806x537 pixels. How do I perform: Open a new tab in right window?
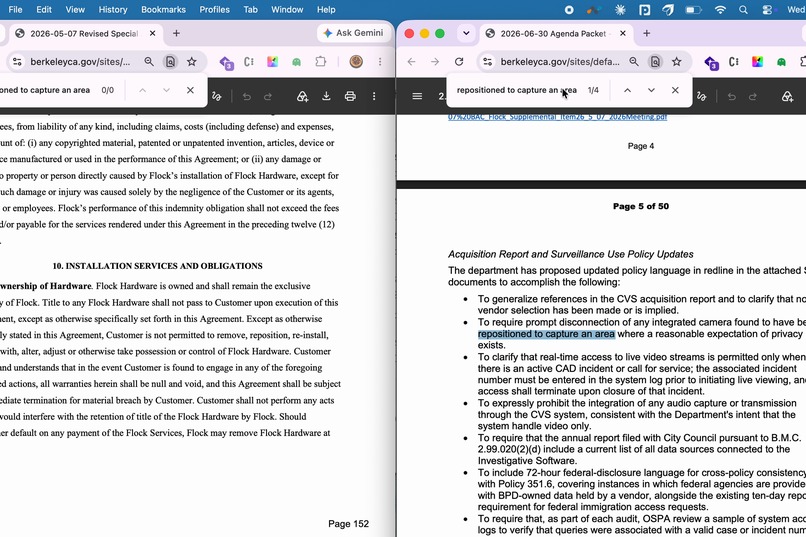click(x=647, y=33)
